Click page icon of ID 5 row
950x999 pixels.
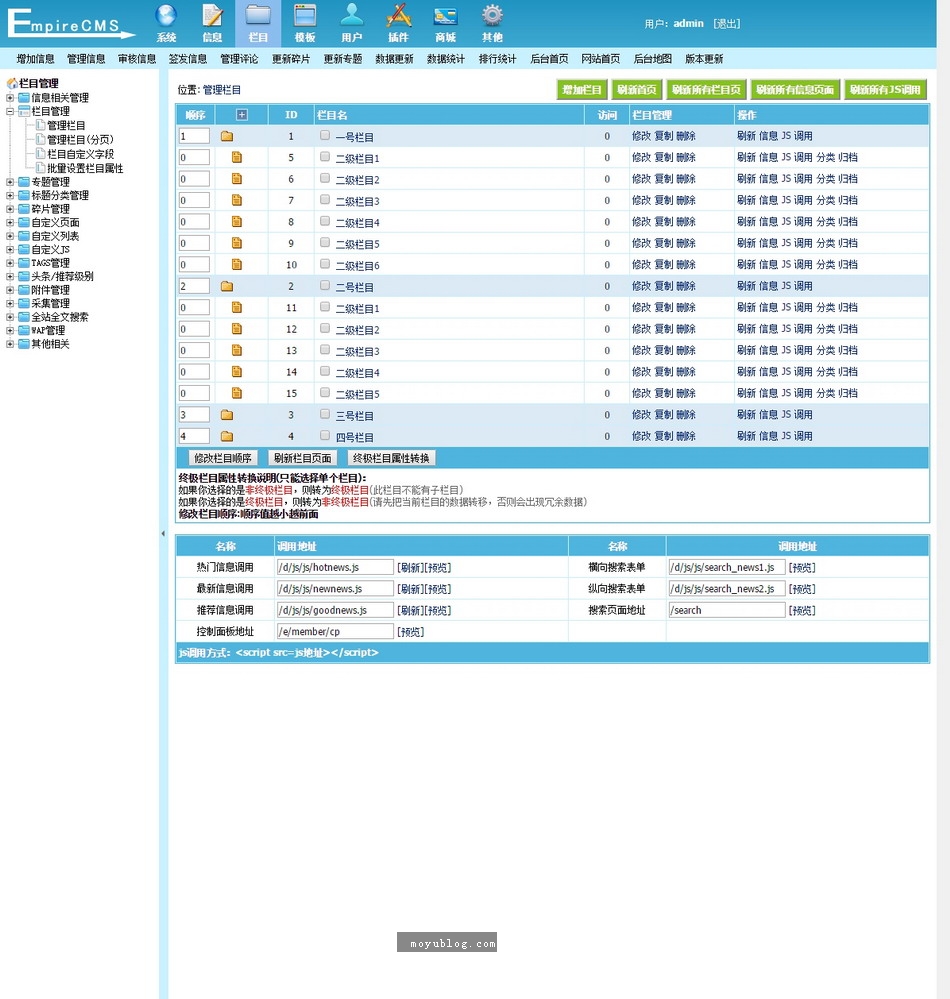point(236,157)
